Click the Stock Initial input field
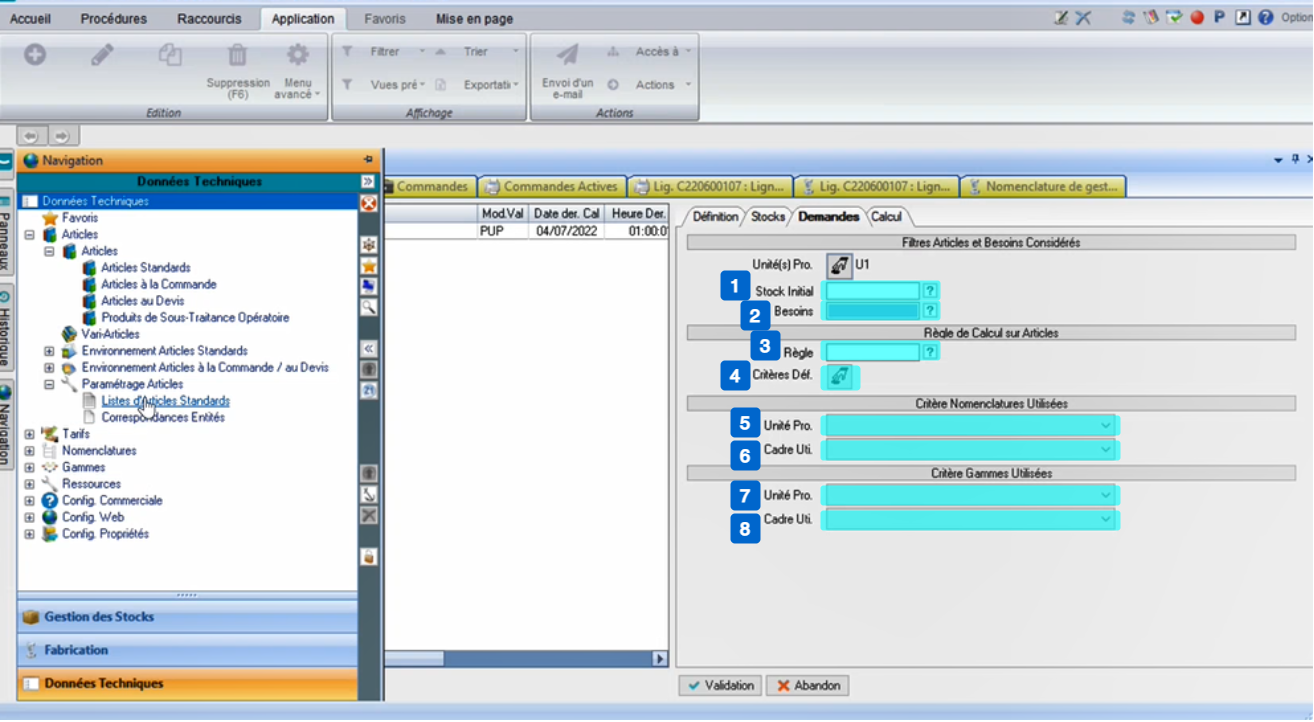The image size is (1314, 722). pos(870,291)
